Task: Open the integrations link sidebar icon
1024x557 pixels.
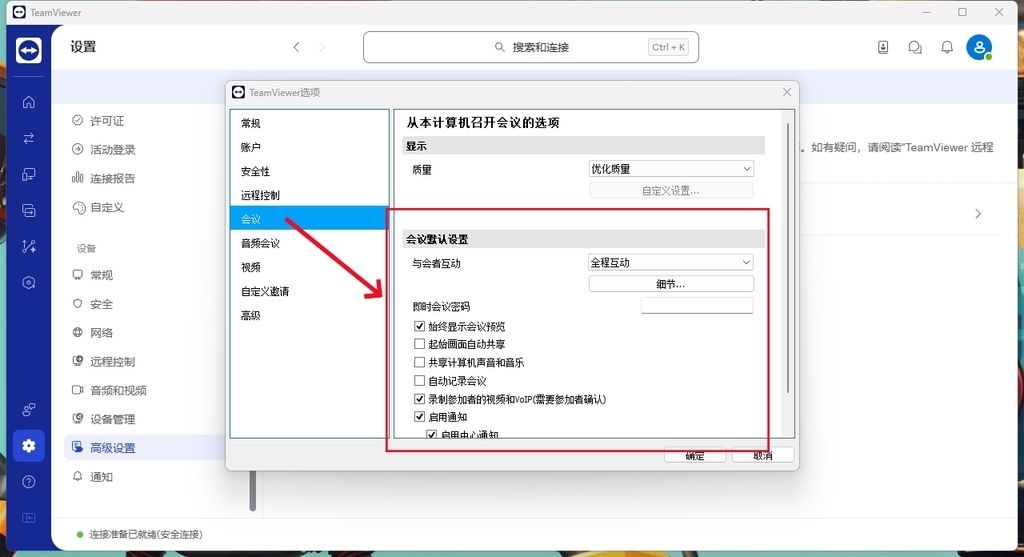Action: pyautogui.click(x=29, y=409)
